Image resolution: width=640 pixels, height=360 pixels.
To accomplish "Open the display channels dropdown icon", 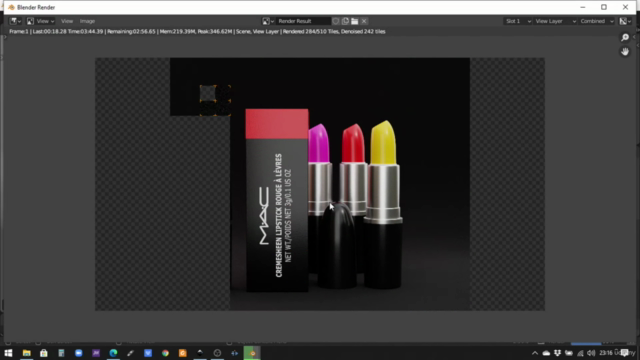I will (625, 21).
